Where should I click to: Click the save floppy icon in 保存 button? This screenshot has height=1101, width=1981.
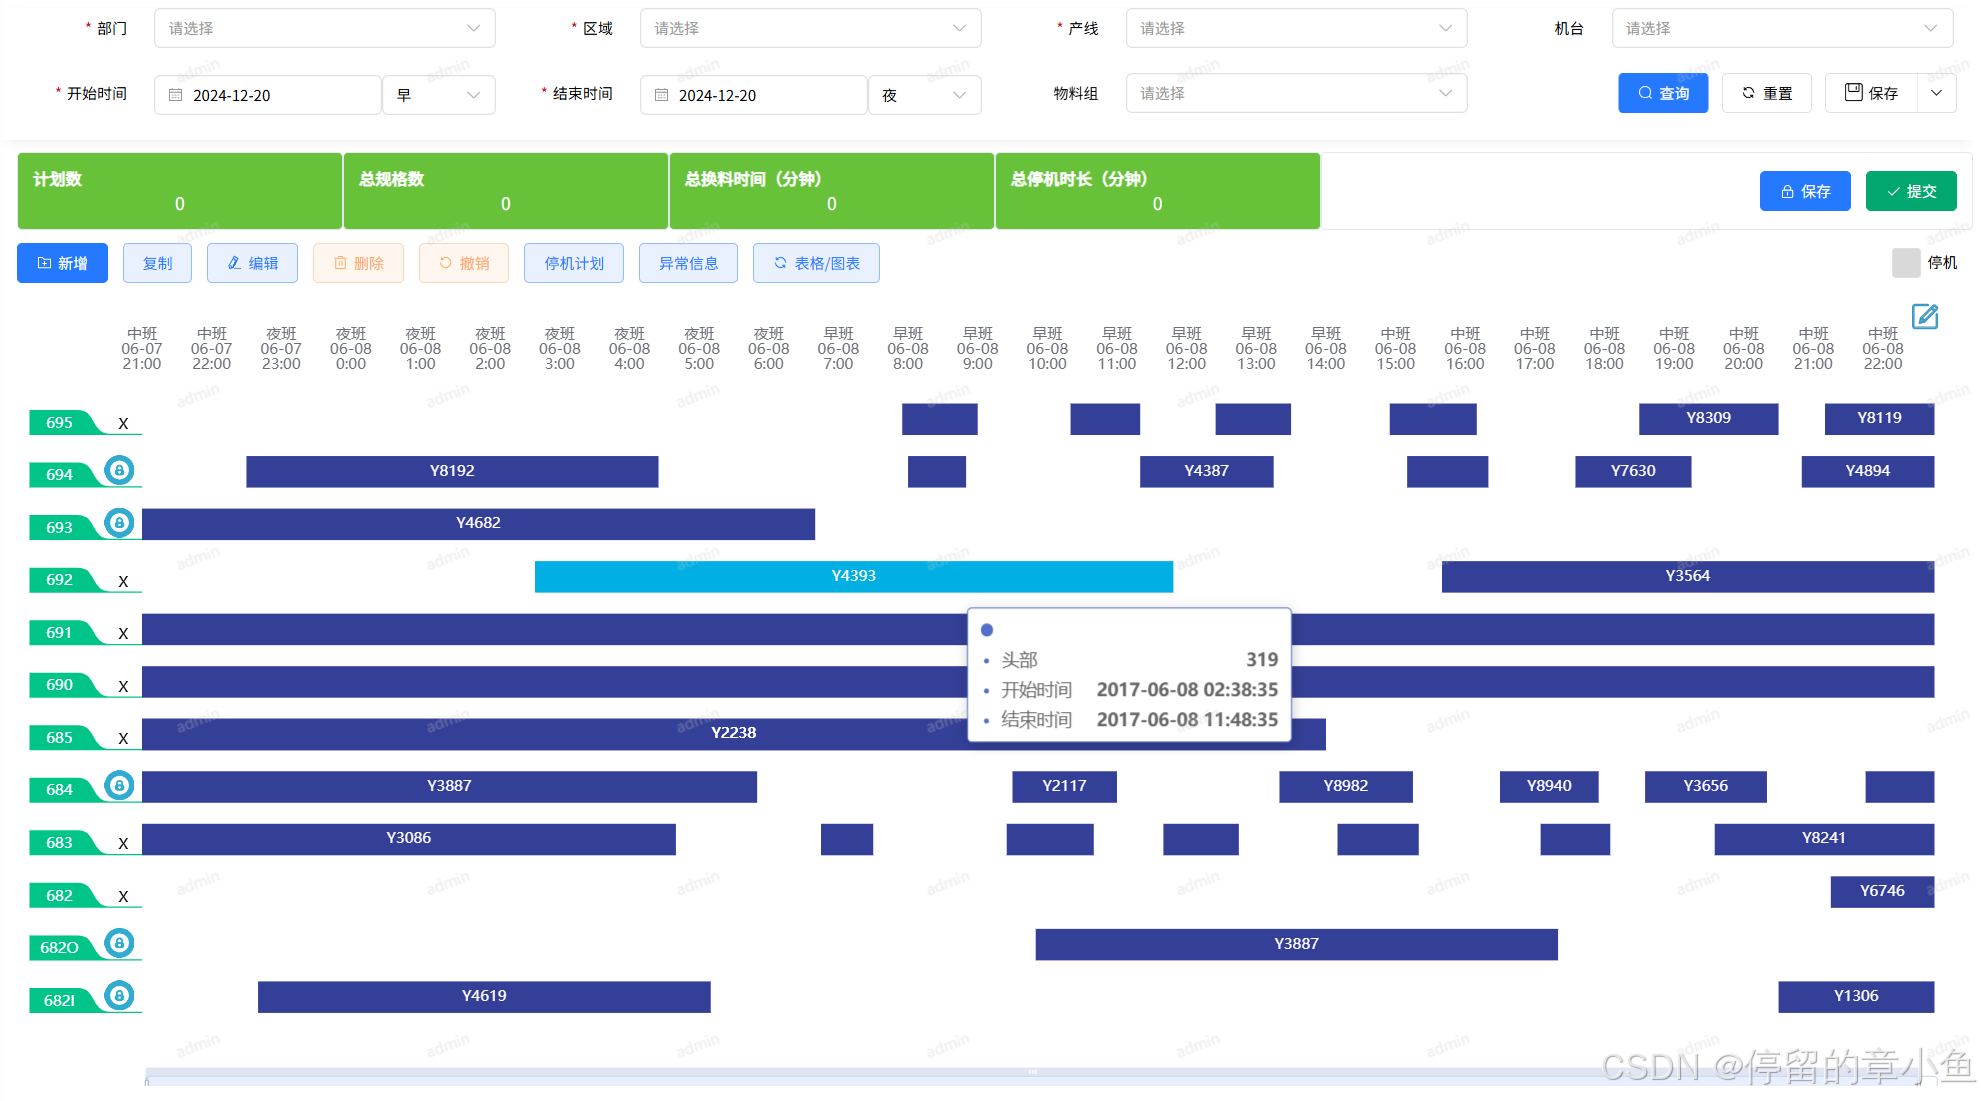1853,92
